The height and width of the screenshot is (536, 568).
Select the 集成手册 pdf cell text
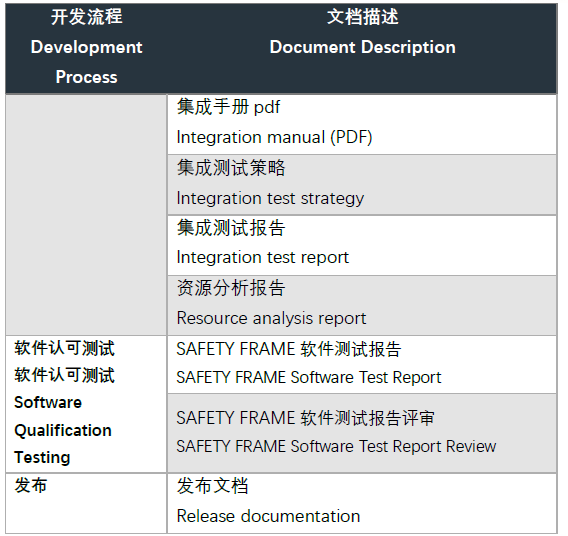(x=228, y=107)
